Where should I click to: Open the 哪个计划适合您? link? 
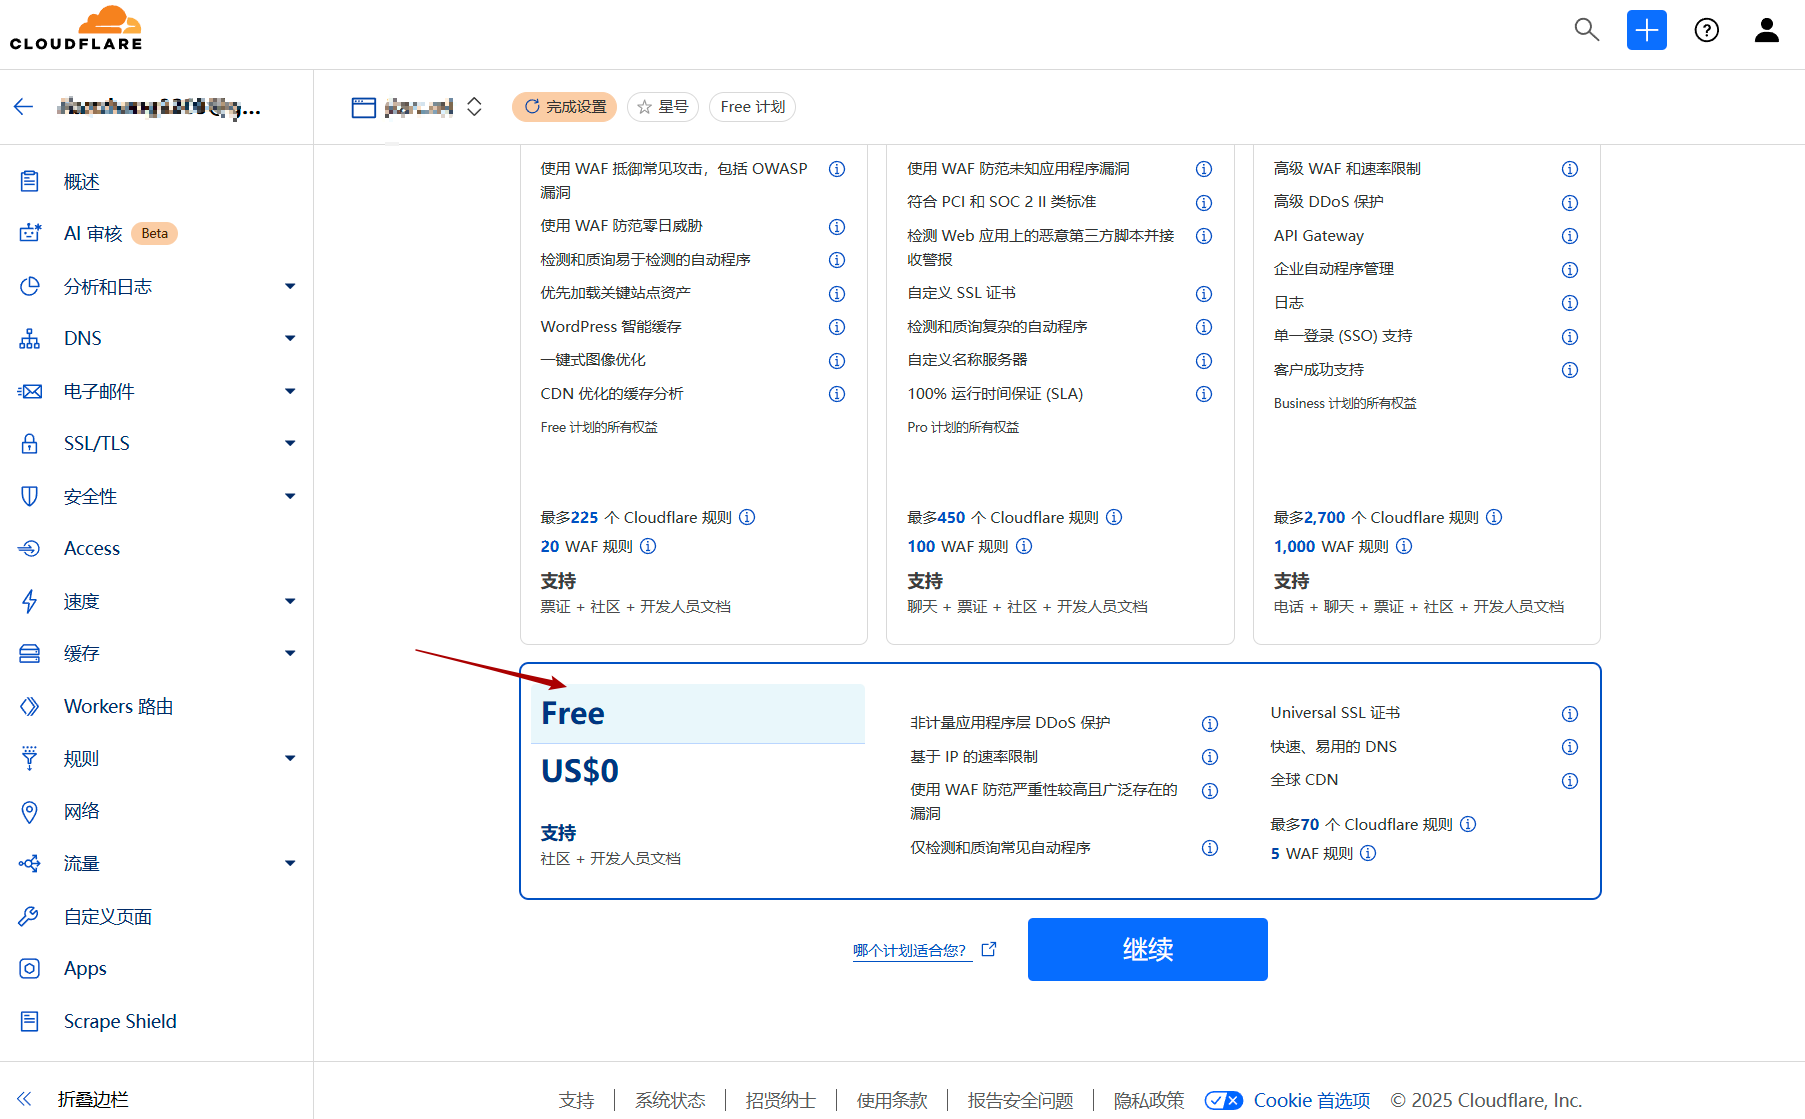pos(910,950)
